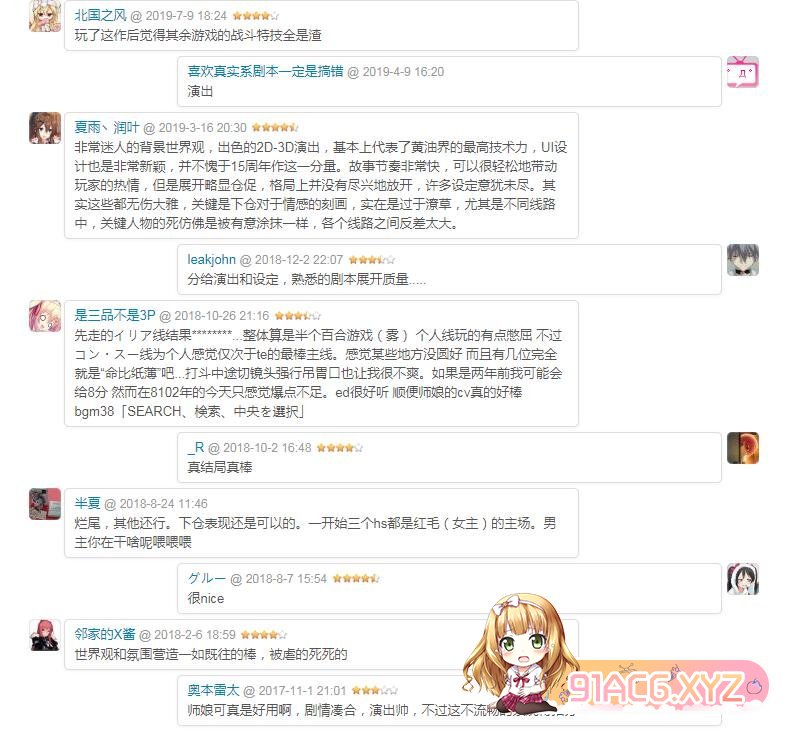The width and height of the screenshot is (801, 736).
Task: Click avatar next to 北国之风 comment
Action: click(x=45, y=16)
